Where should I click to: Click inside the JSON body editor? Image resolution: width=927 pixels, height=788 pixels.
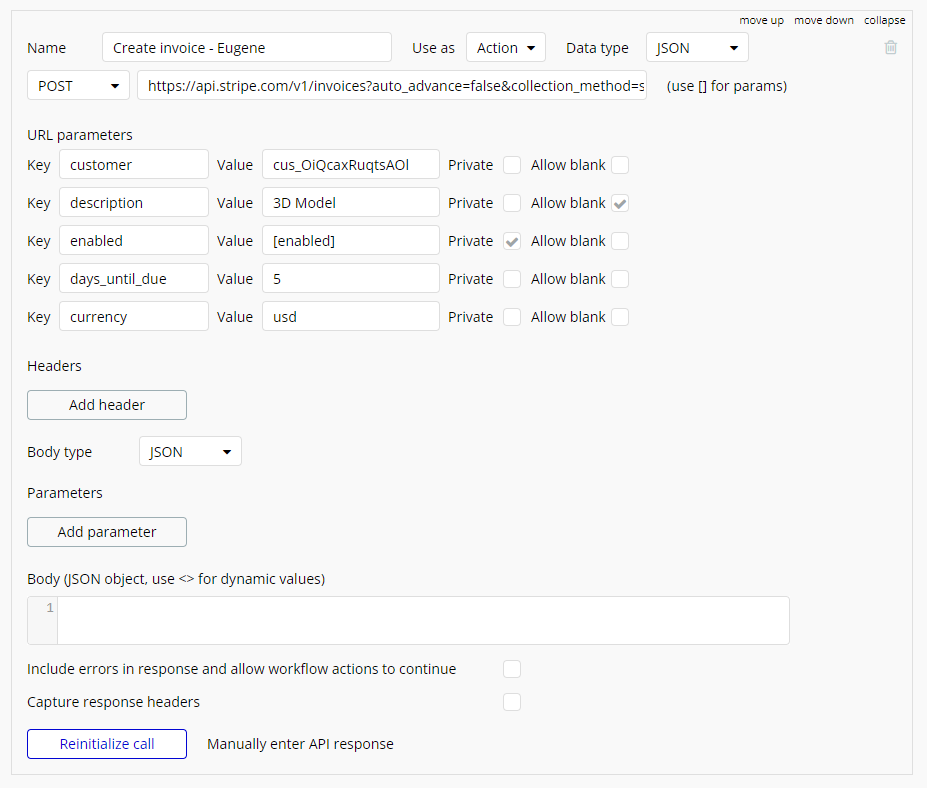(x=422, y=620)
